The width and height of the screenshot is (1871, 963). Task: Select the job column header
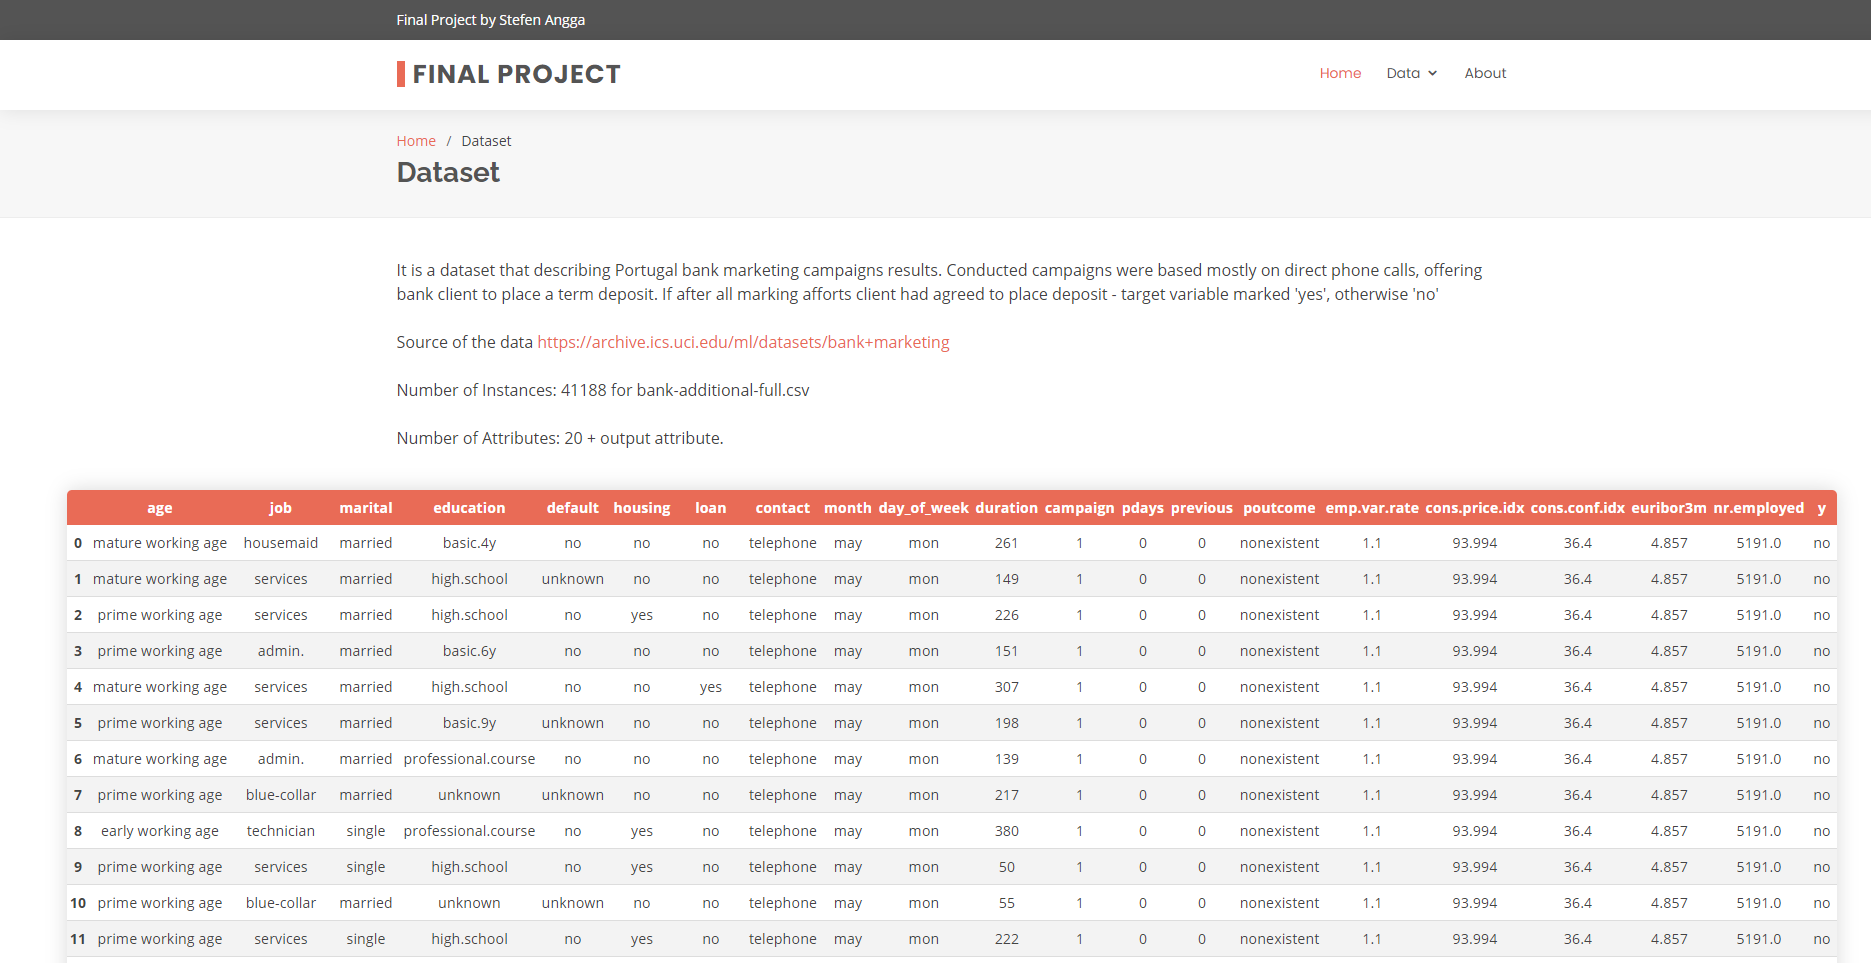pos(280,507)
